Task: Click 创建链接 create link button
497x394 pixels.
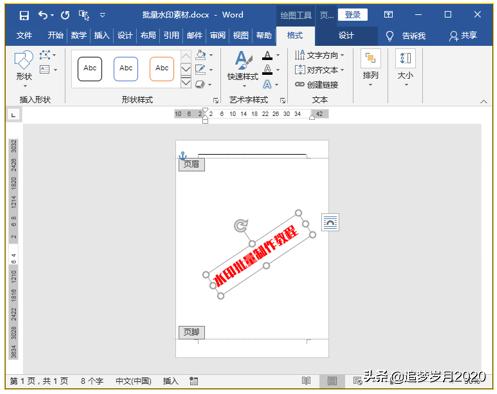Action: pyautogui.click(x=317, y=85)
